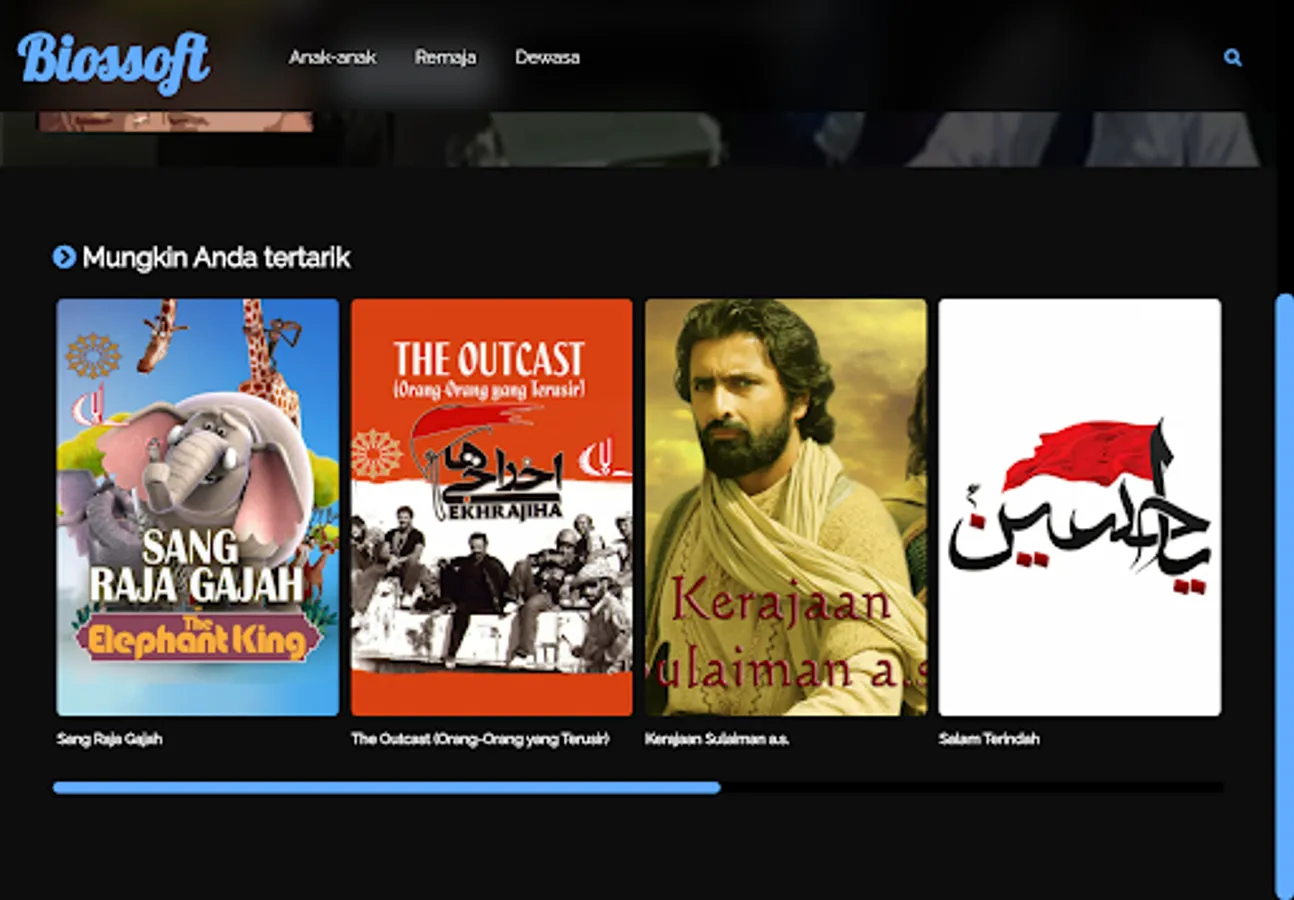Open the Sang Raja Gajah poster

198,507
